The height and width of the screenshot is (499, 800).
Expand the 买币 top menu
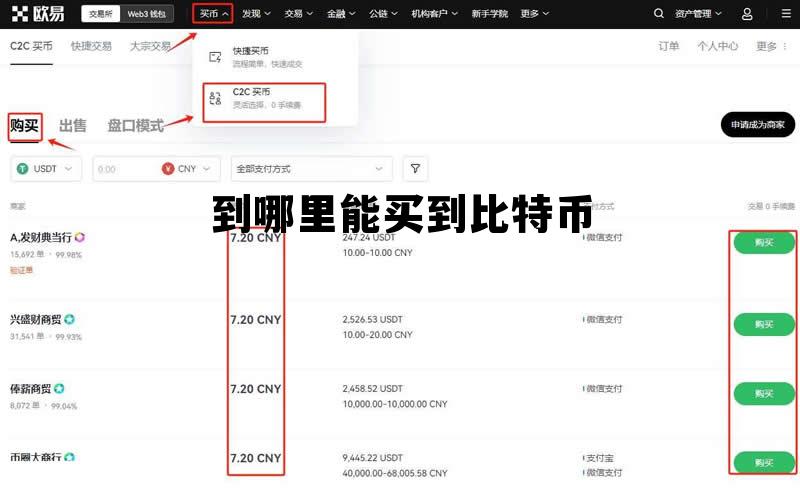tap(213, 14)
